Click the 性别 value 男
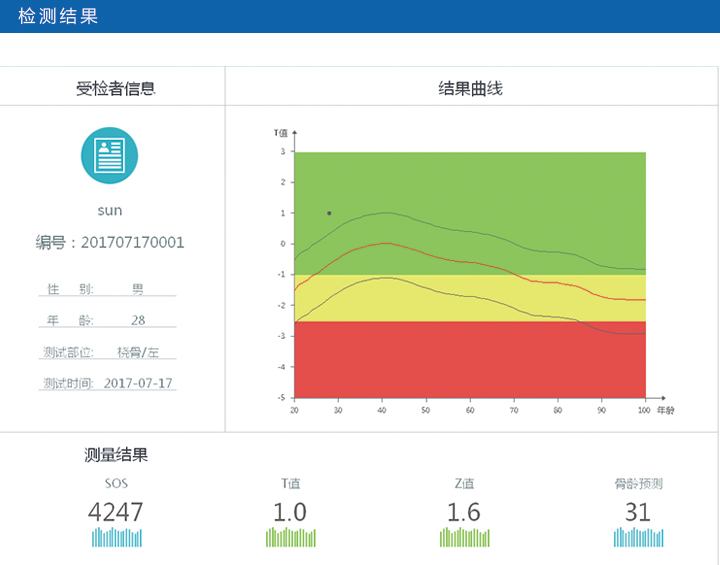The width and height of the screenshot is (720, 565). pyautogui.click(x=138, y=289)
